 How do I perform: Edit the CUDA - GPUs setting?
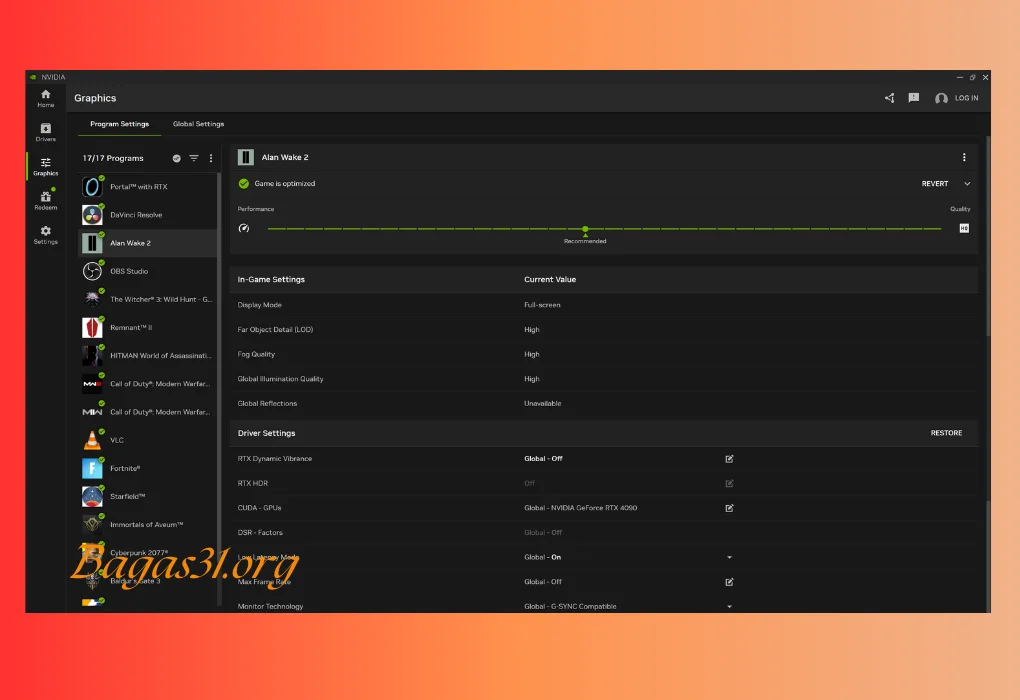tap(729, 508)
